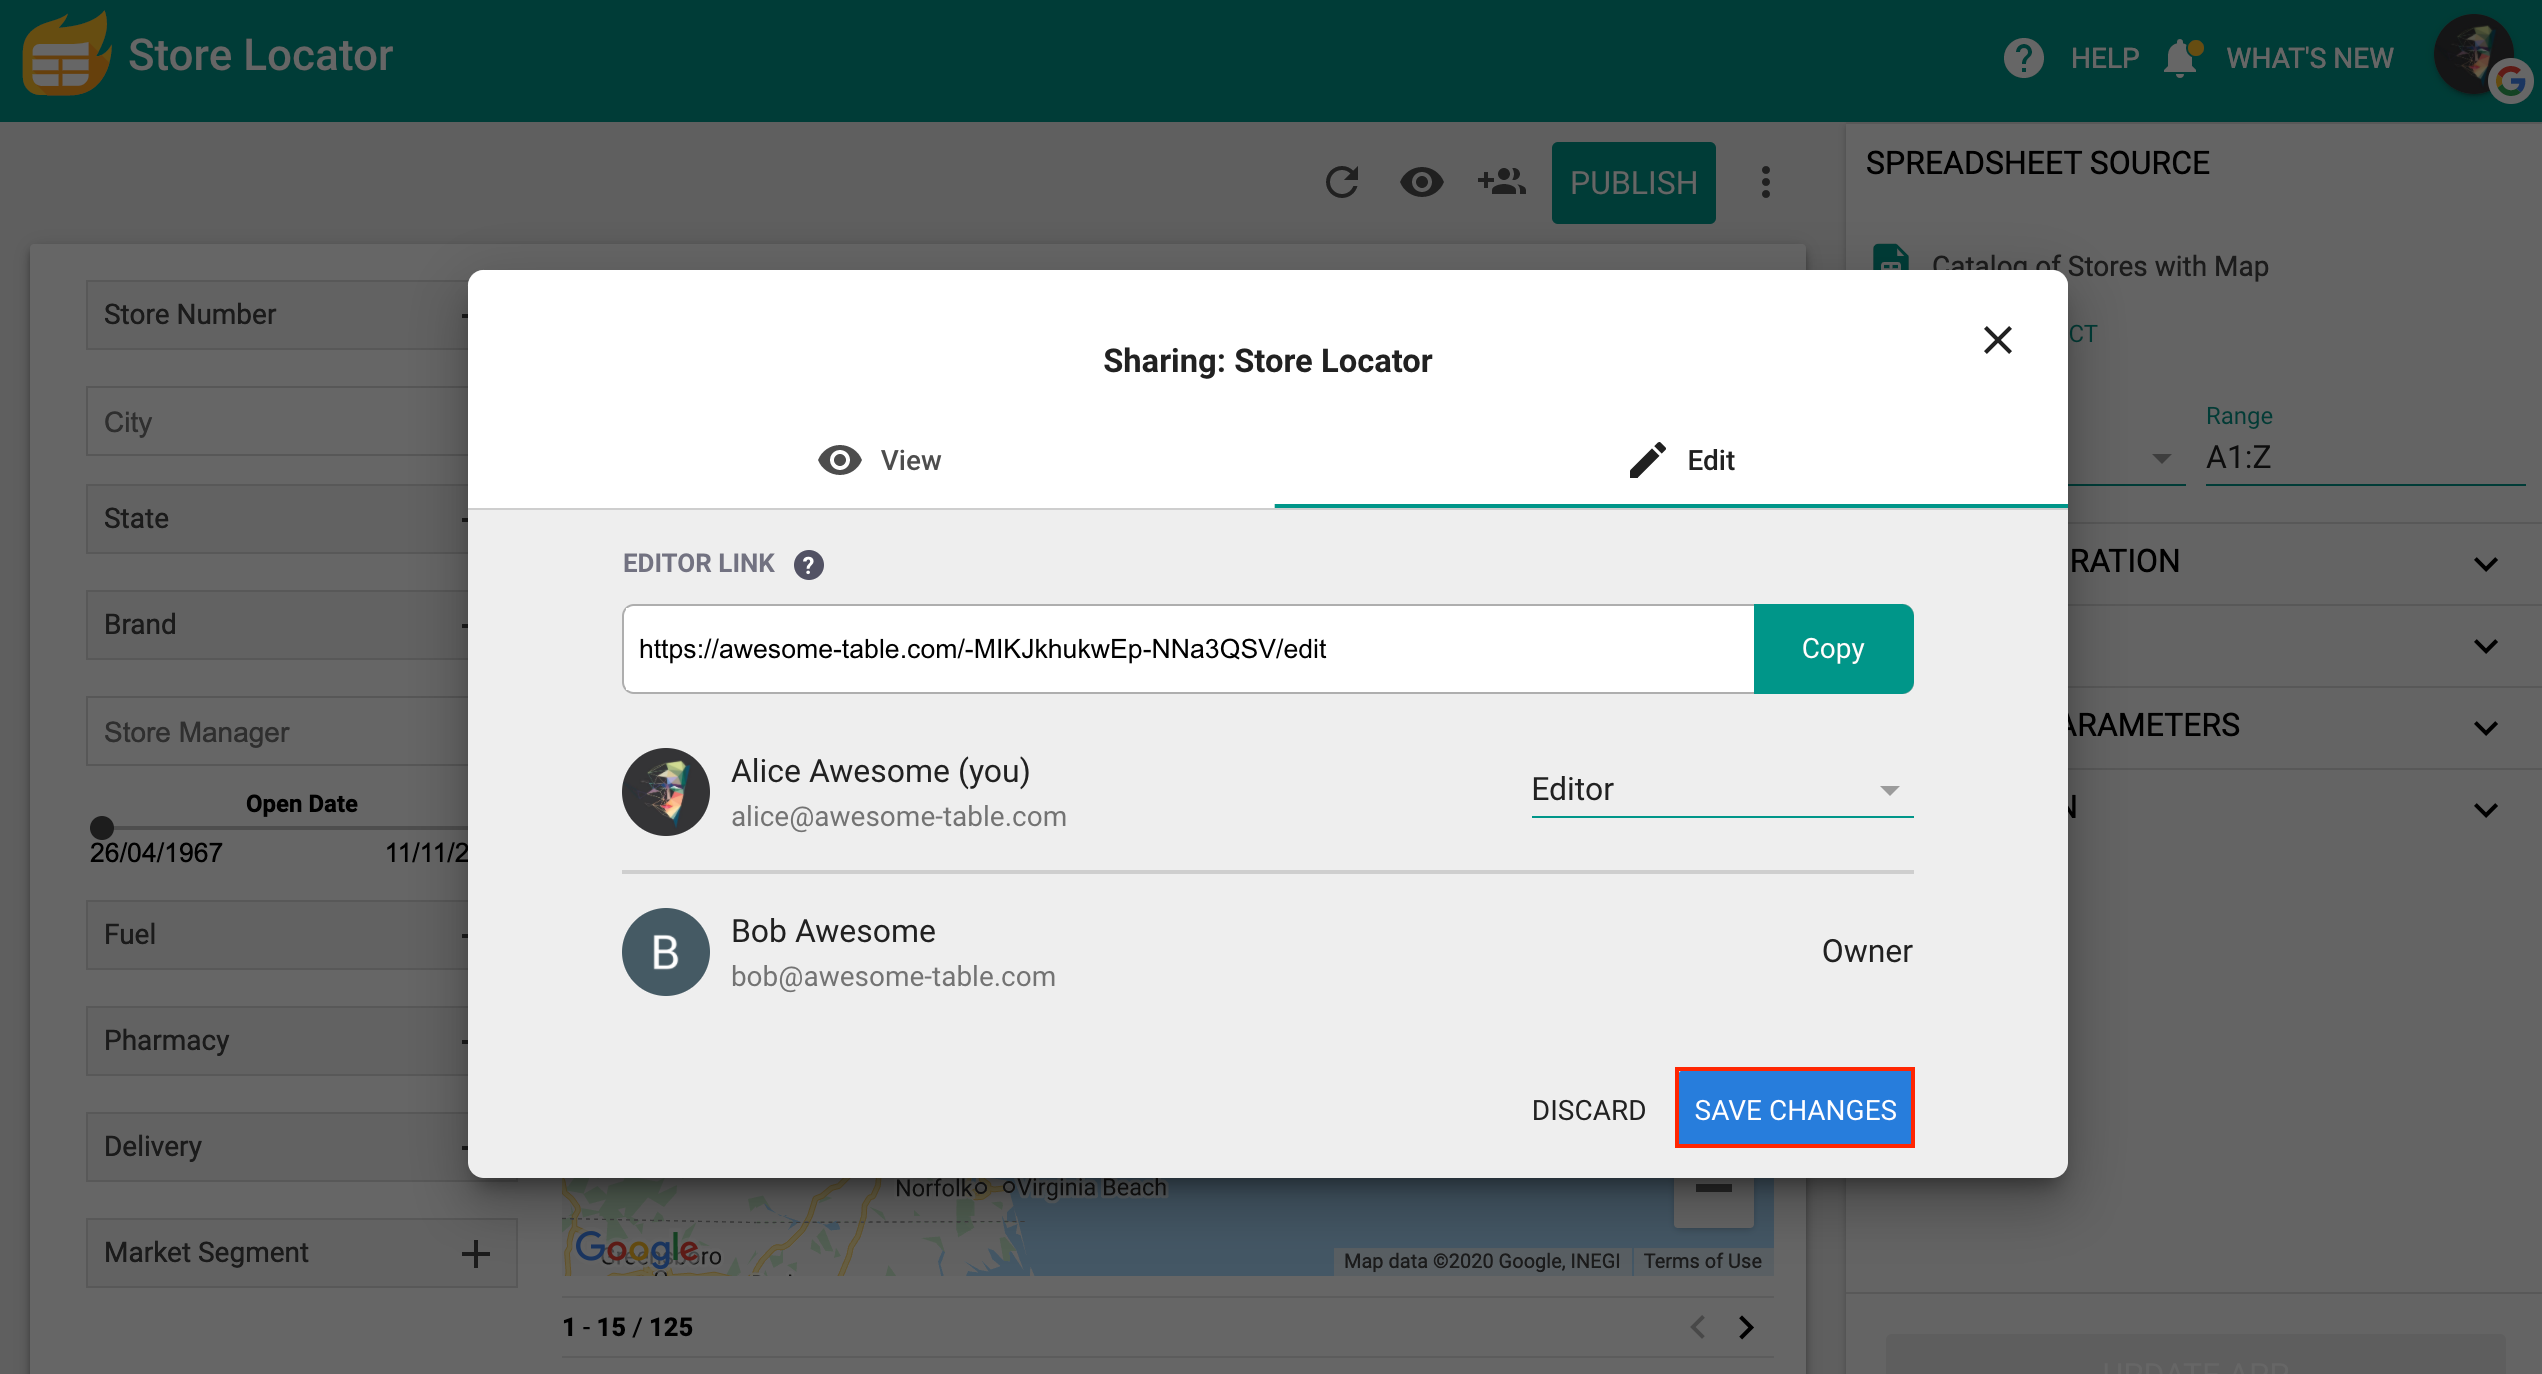Open the Delivery filter

[x=277, y=1147]
